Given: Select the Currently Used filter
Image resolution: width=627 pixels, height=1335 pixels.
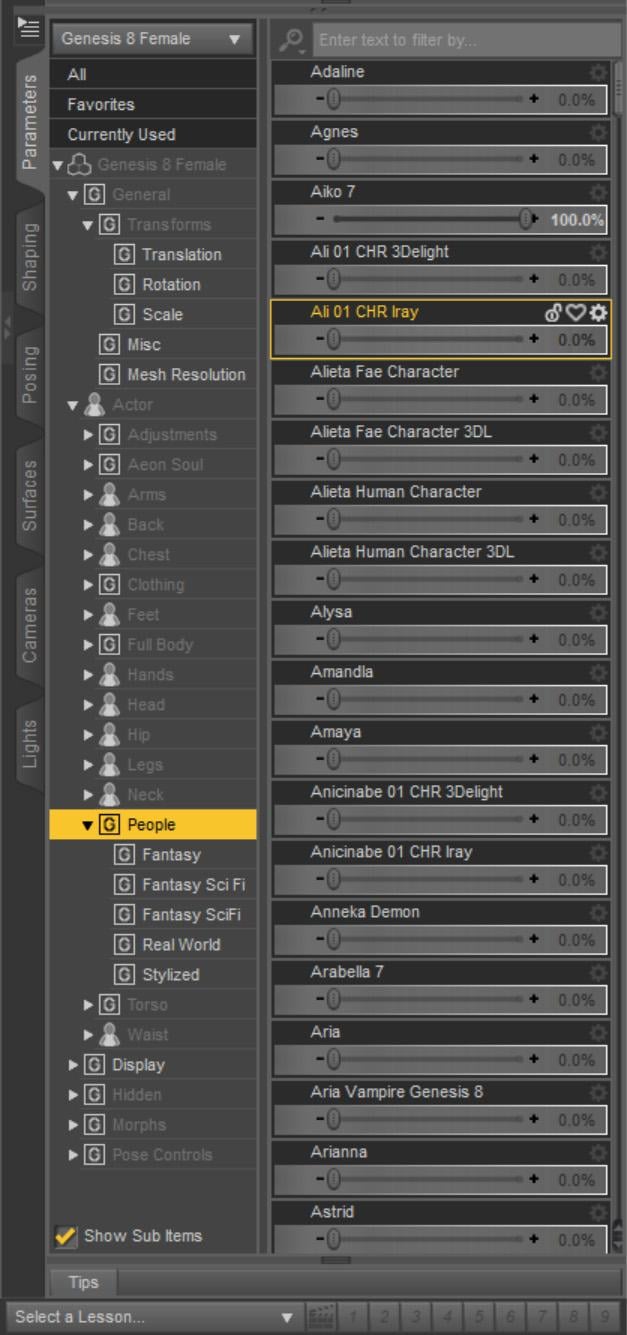Looking at the screenshot, I should (x=153, y=134).
